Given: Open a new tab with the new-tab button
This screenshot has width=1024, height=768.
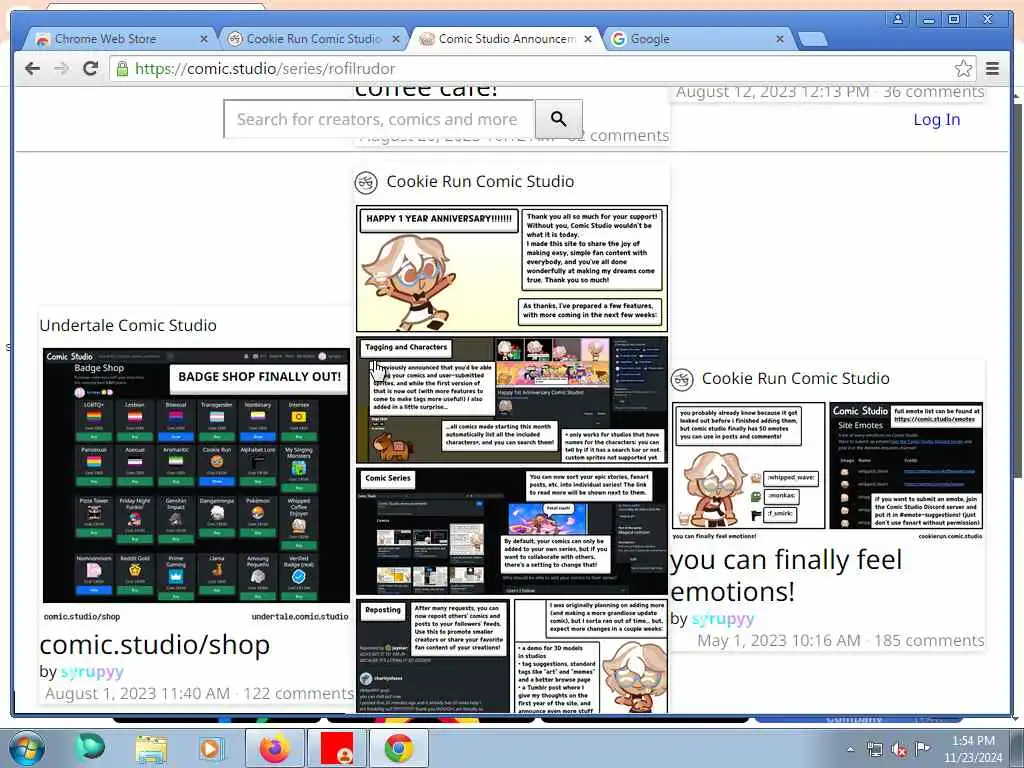Looking at the screenshot, I should [812, 40].
